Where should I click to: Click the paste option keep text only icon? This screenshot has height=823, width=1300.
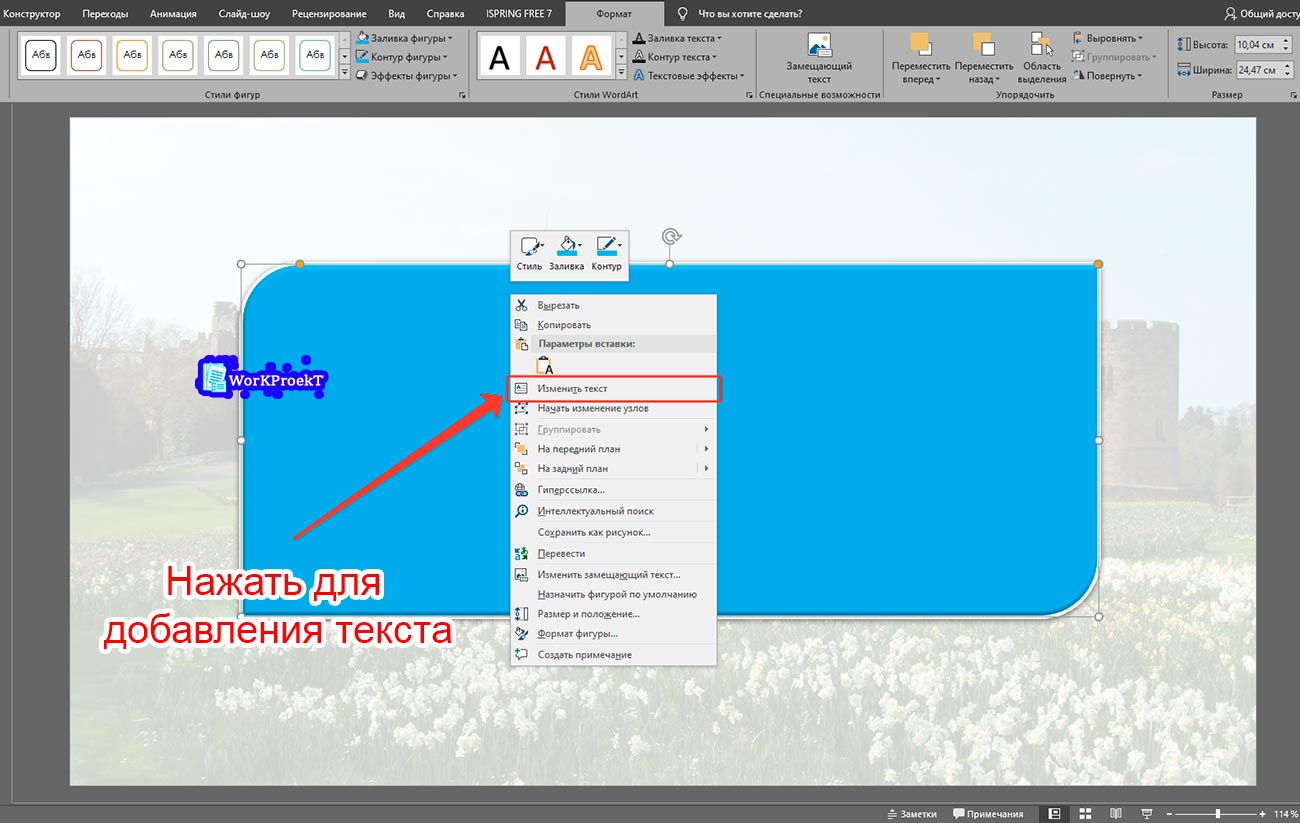point(544,366)
